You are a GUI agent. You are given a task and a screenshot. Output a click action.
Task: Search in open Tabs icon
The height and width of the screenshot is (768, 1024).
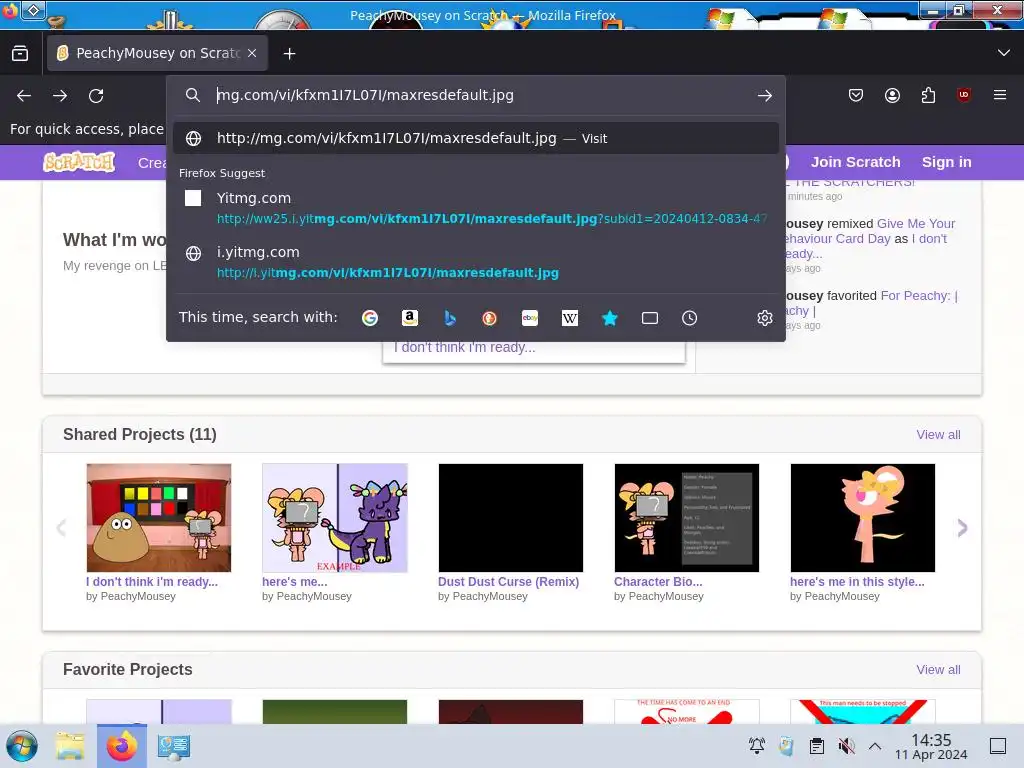tap(650, 318)
